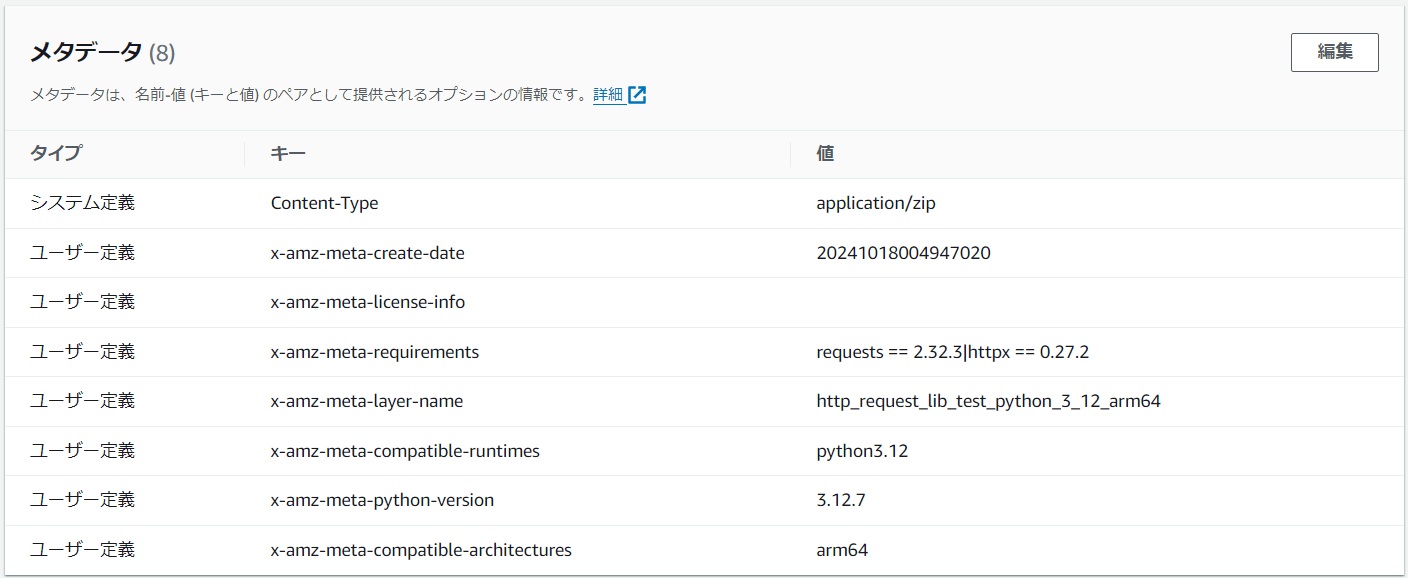Screen dimensions: 1408x578
Task: Click the x-amz-meta-requirements metadata entry
Action: (x=374, y=352)
